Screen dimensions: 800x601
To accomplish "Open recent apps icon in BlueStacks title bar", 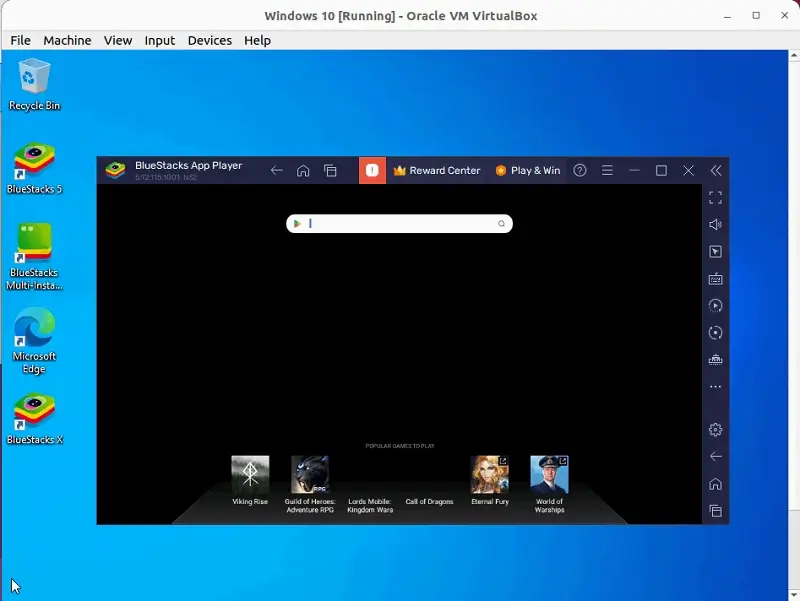I will pyautogui.click(x=330, y=170).
